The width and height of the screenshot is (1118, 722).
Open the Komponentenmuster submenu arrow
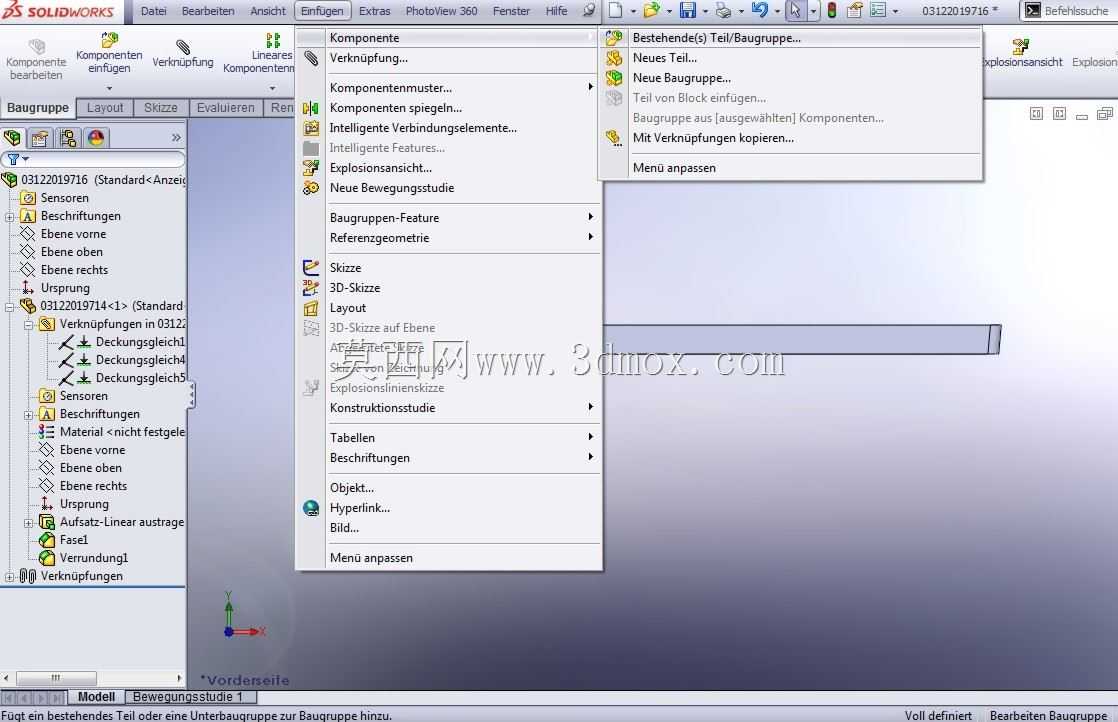590,87
